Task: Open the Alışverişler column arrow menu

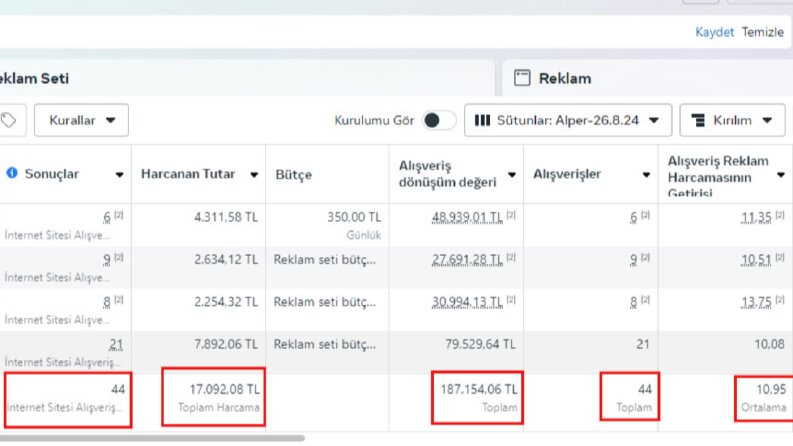Action: point(646,175)
